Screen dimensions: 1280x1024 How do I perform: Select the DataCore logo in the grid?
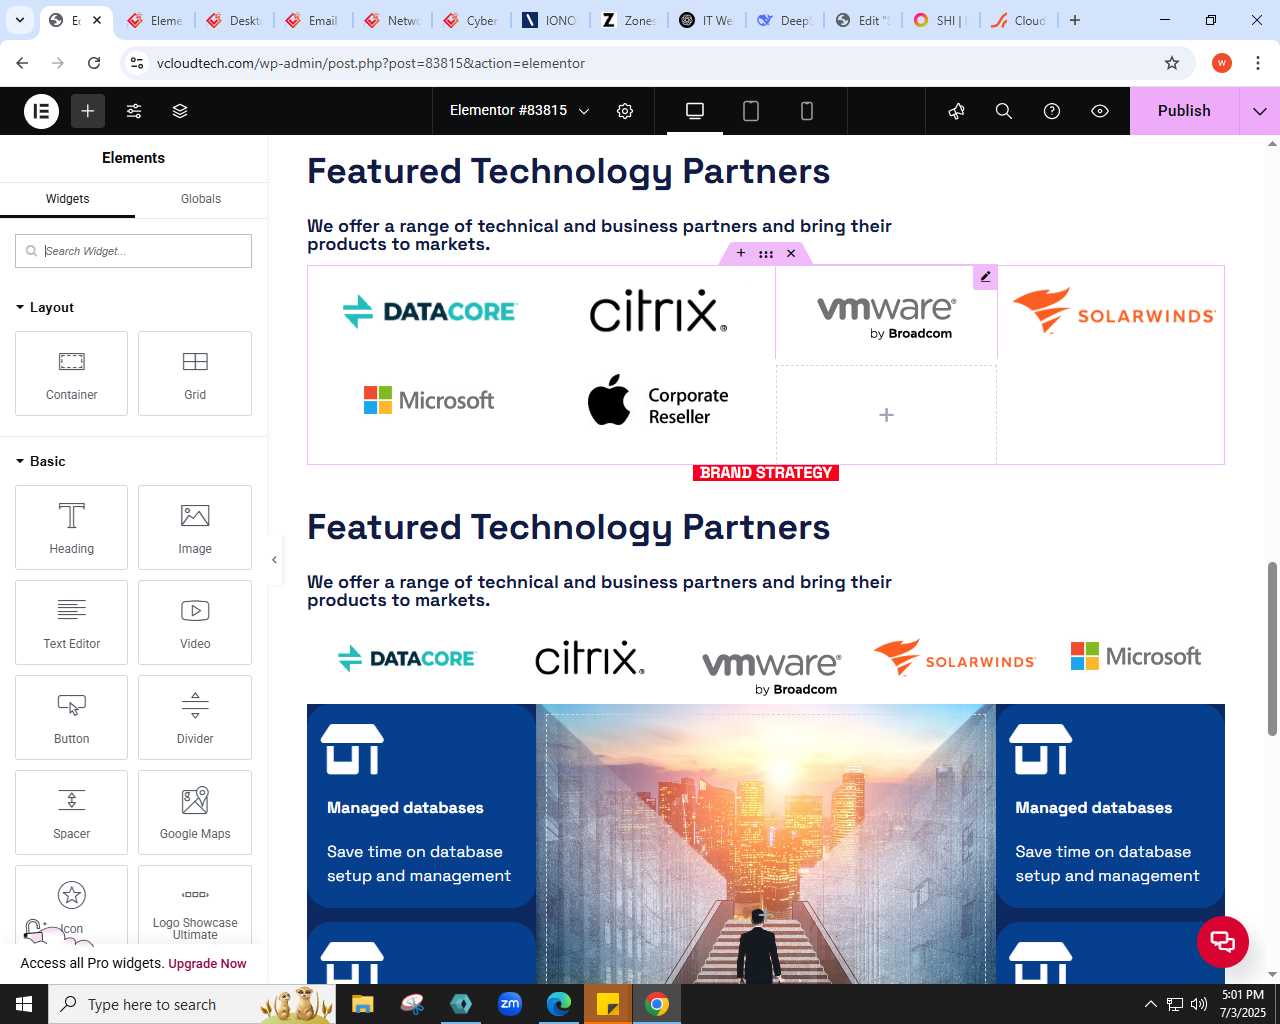429,311
